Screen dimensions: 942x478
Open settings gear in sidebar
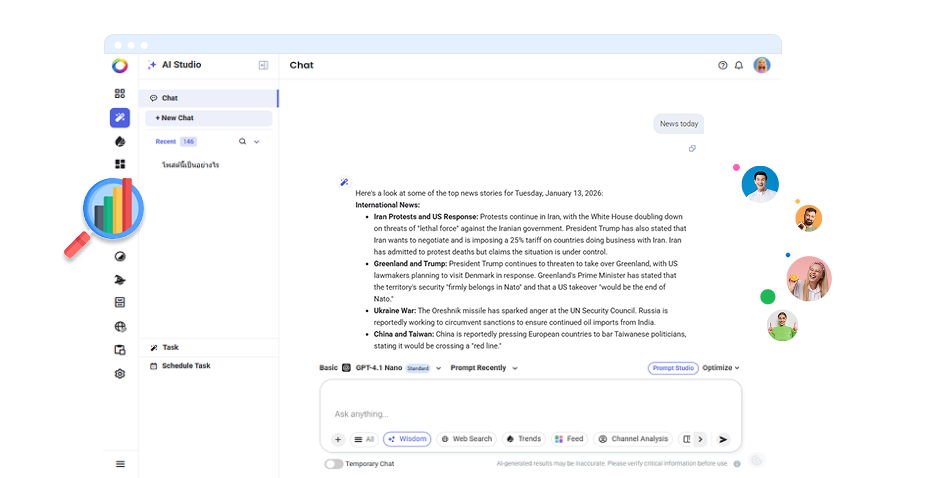point(120,374)
